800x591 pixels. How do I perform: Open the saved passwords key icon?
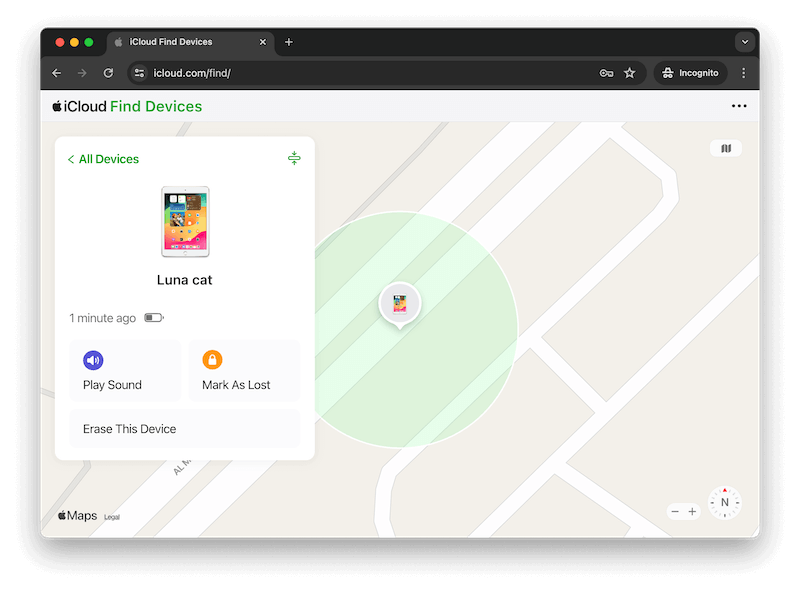606,73
